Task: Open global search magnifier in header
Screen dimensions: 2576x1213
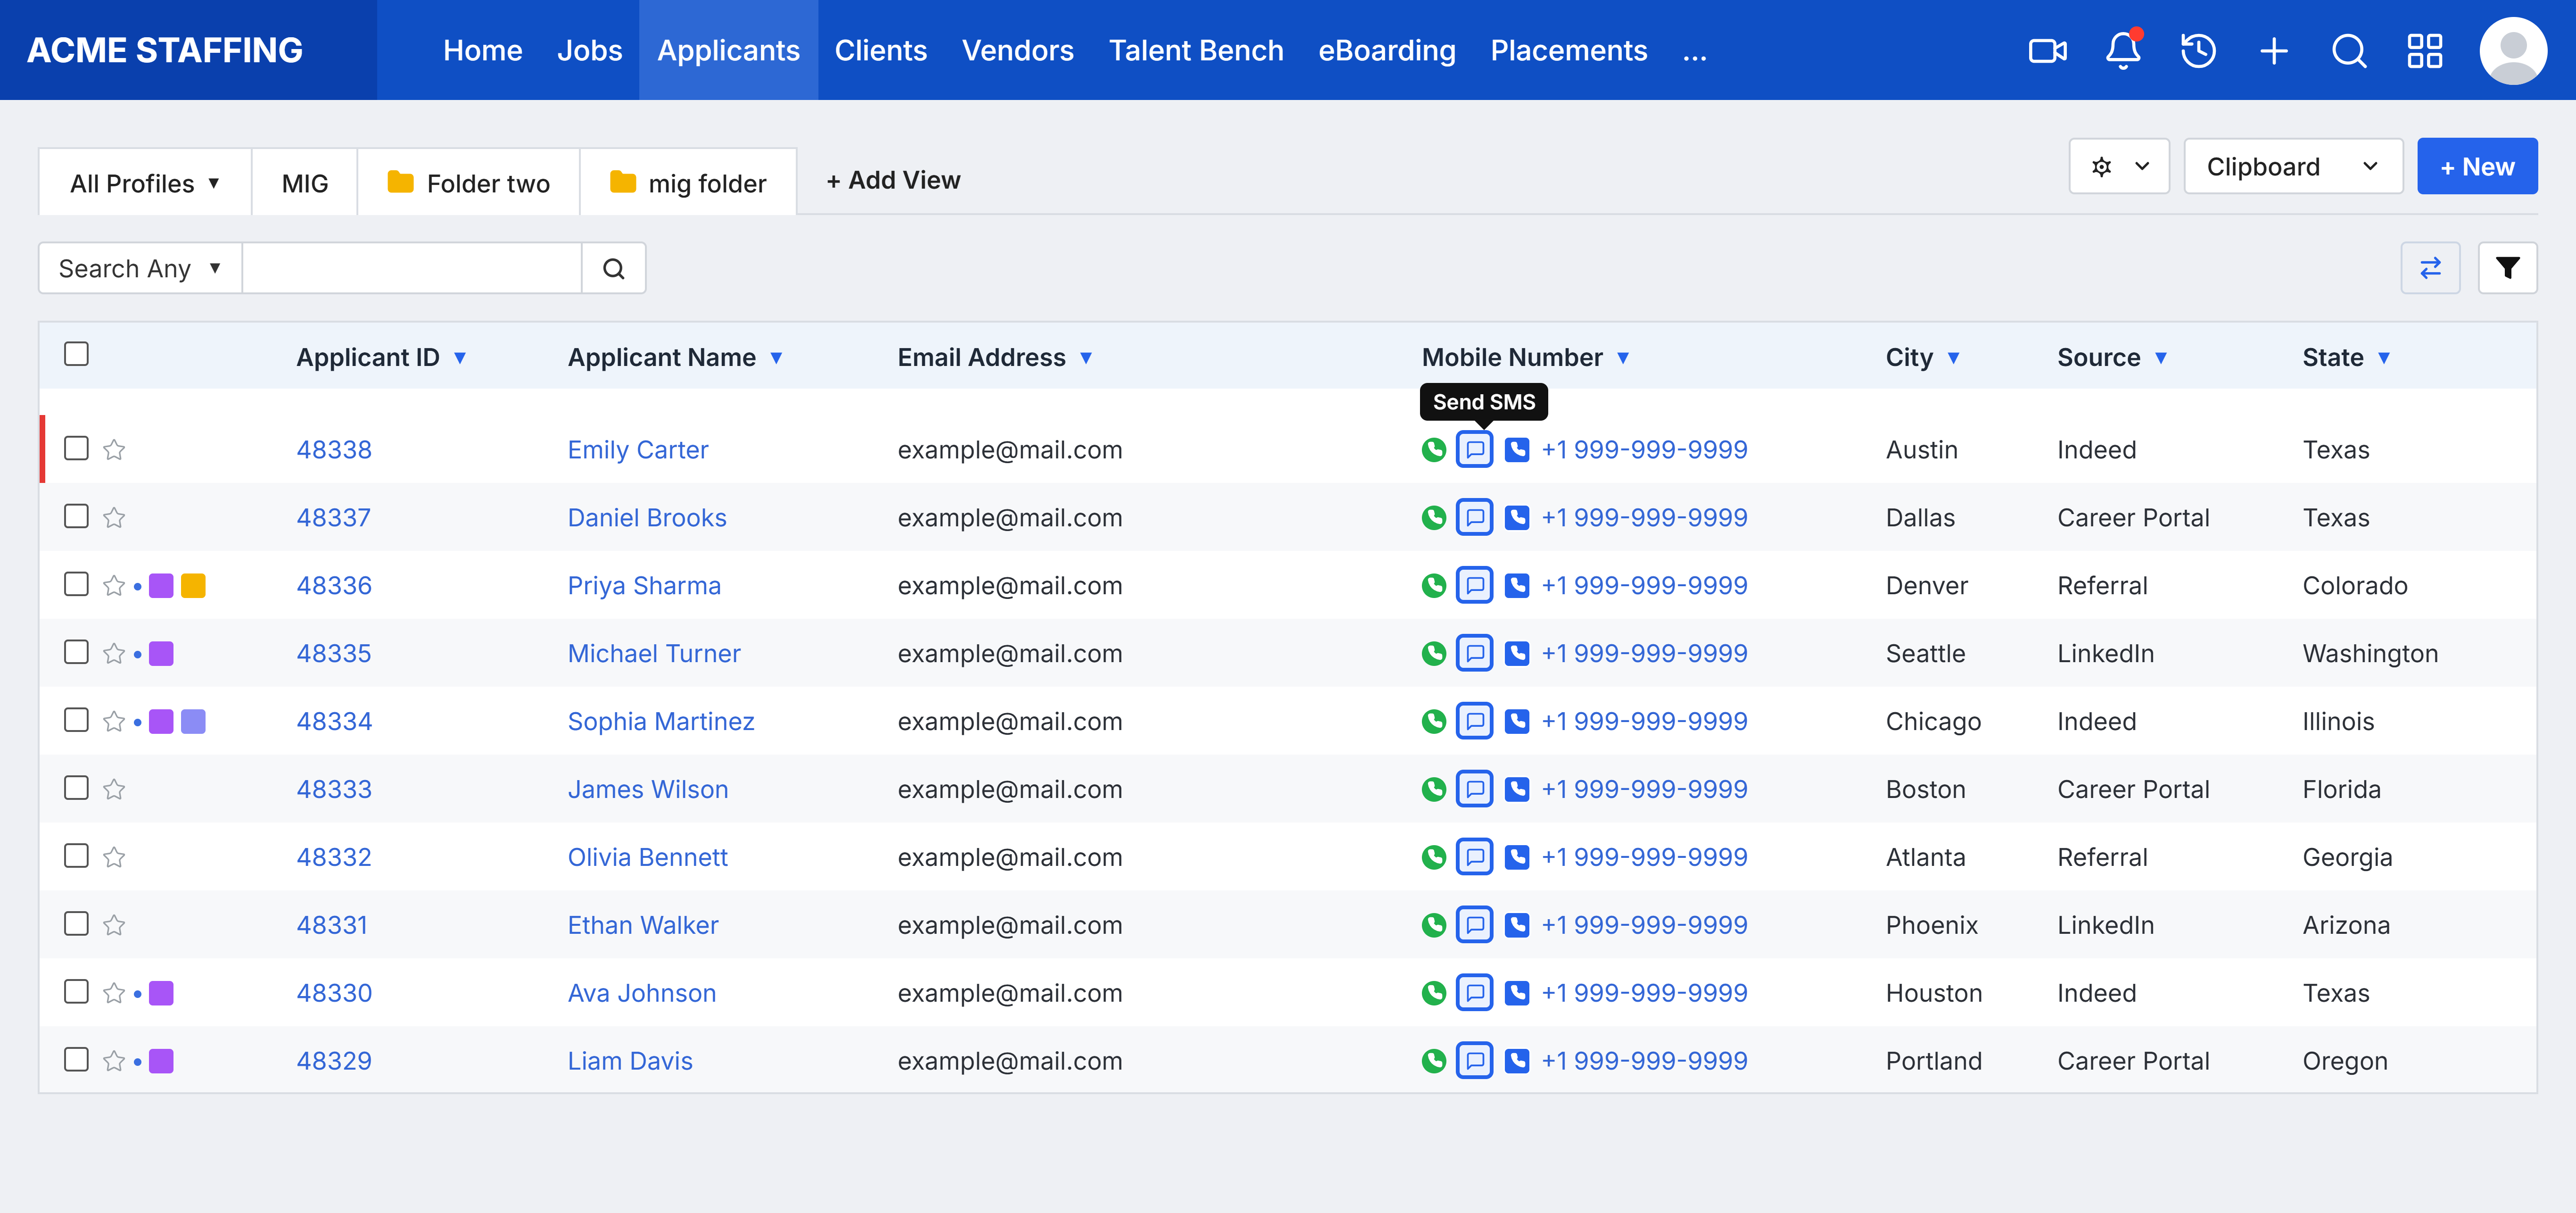Action: point(2349,50)
